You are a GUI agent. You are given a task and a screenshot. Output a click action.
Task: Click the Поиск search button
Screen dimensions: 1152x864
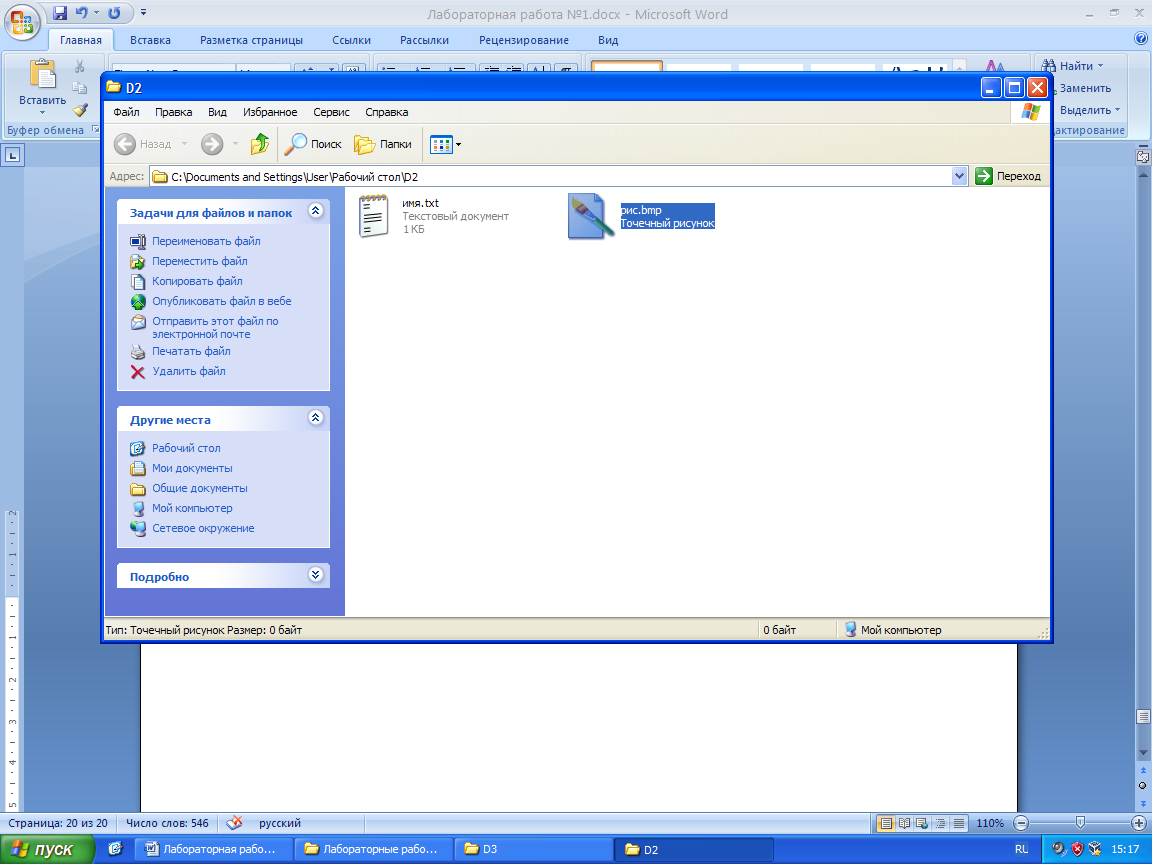(314, 144)
